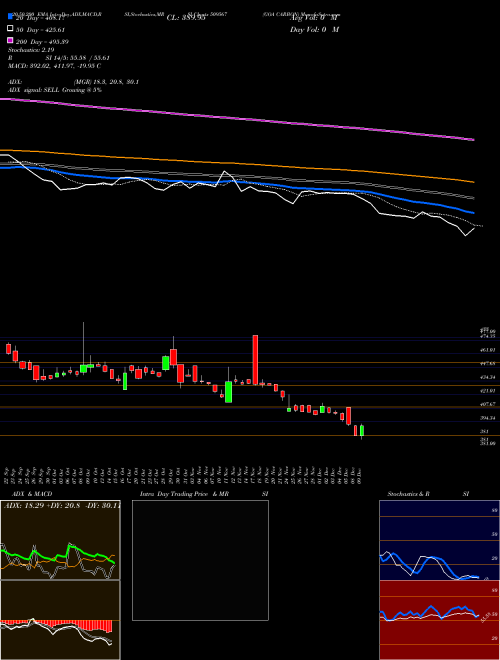Click the blue 20 Day legend swatch
Viewport: 500px width, 660px height.
click(x=10, y=17)
